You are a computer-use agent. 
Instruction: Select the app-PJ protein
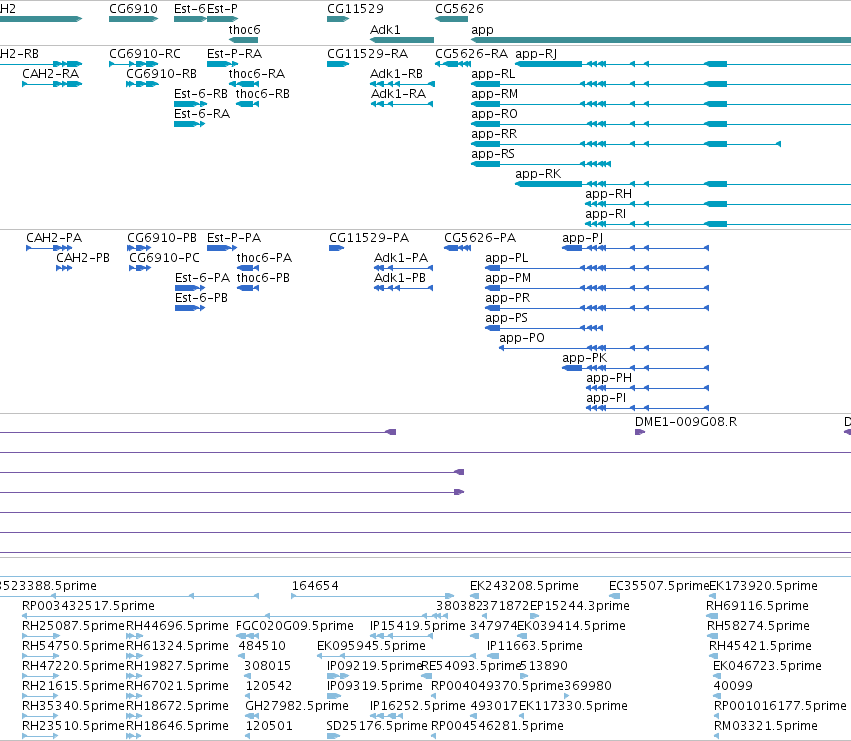click(x=582, y=238)
